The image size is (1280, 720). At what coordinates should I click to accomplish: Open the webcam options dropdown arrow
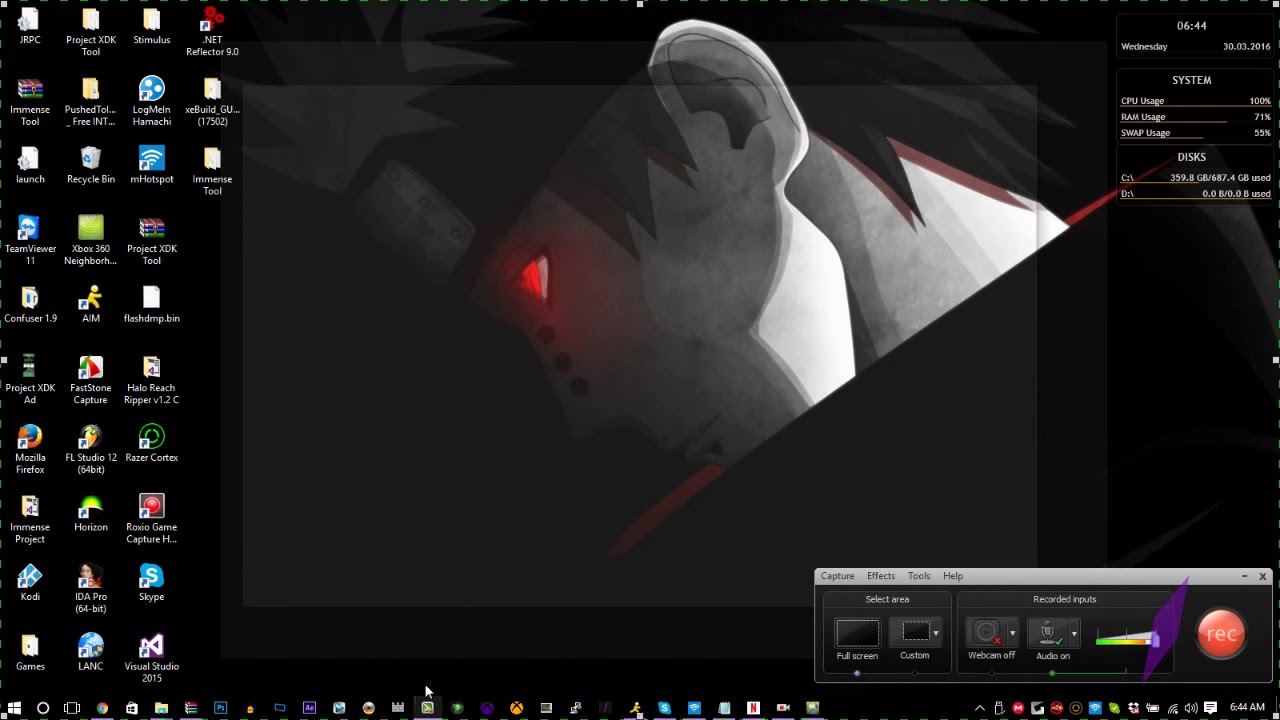coord(1012,633)
